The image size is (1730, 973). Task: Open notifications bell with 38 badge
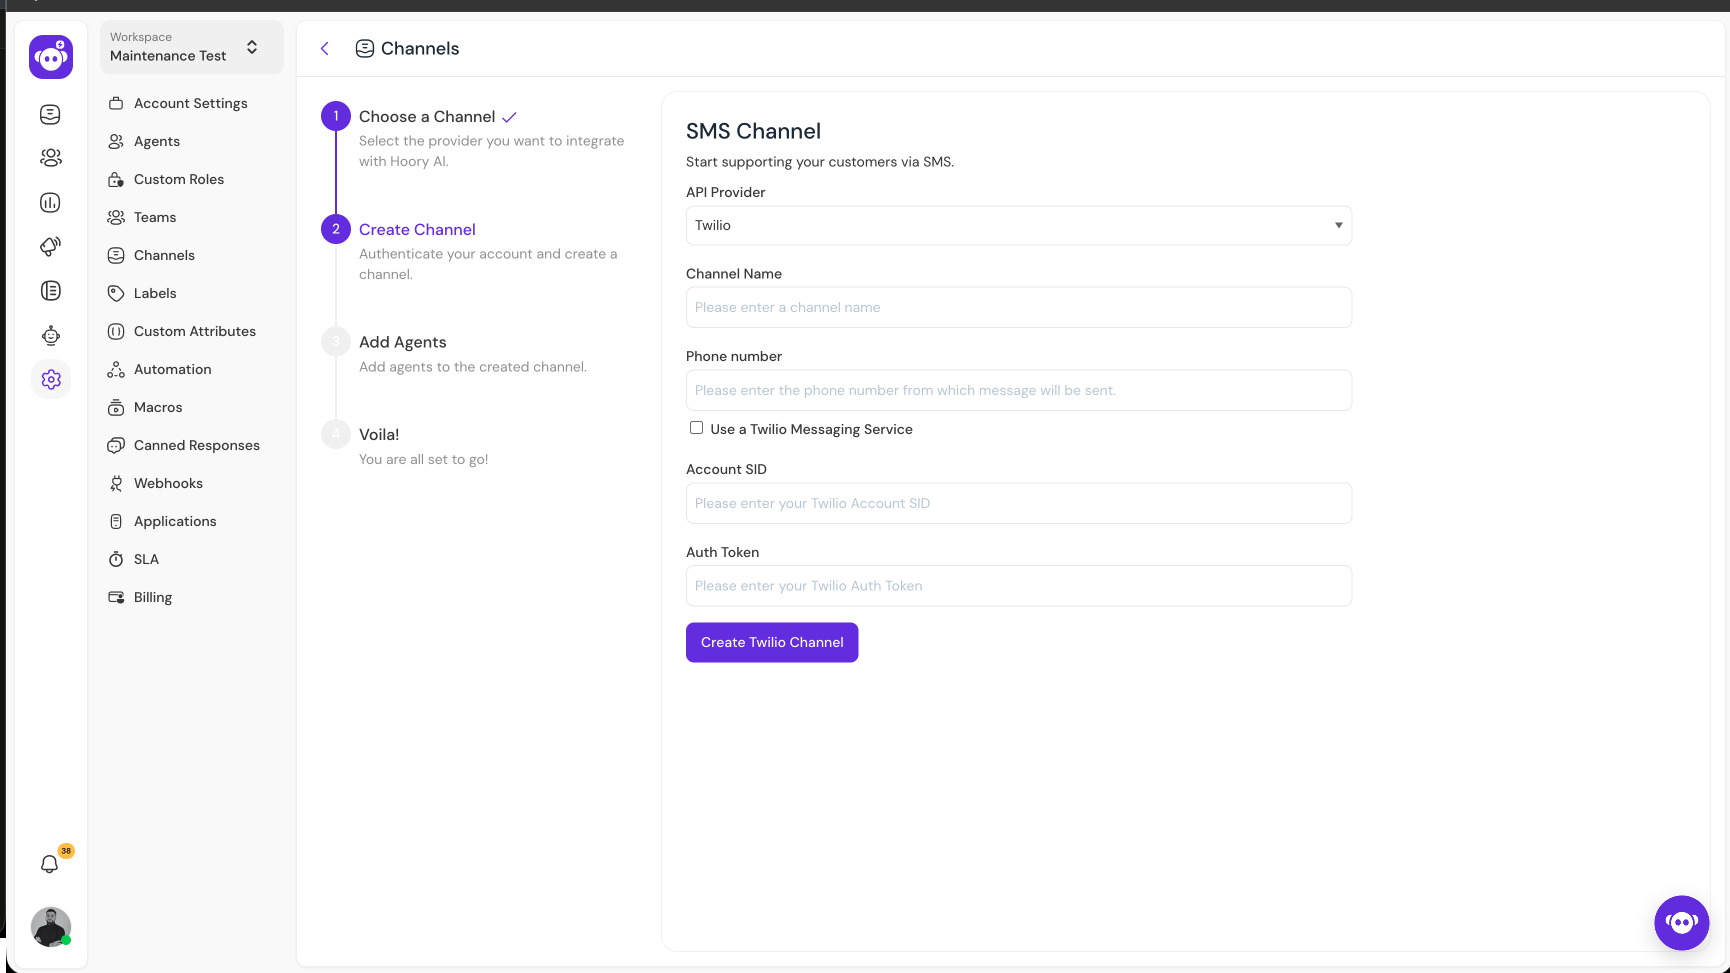(x=49, y=864)
